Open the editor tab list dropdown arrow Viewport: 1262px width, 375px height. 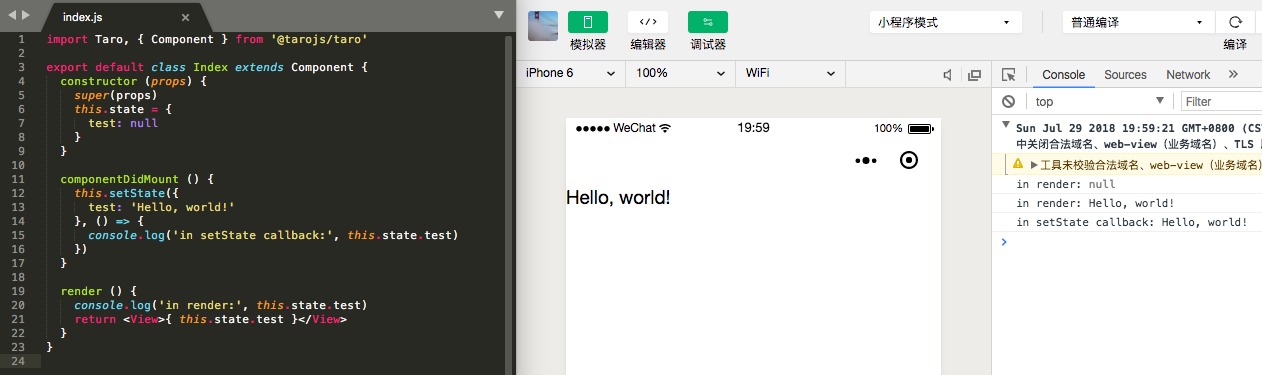499,14
